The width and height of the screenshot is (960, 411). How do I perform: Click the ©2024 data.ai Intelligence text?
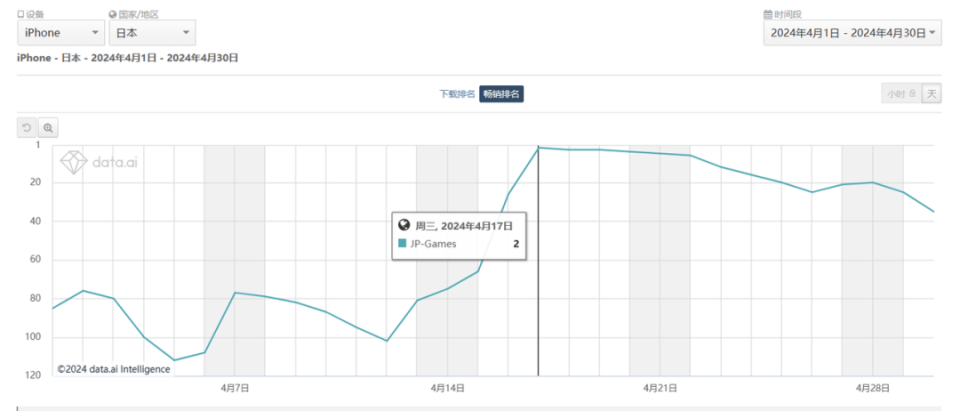pyautogui.click(x=113, y=369)
